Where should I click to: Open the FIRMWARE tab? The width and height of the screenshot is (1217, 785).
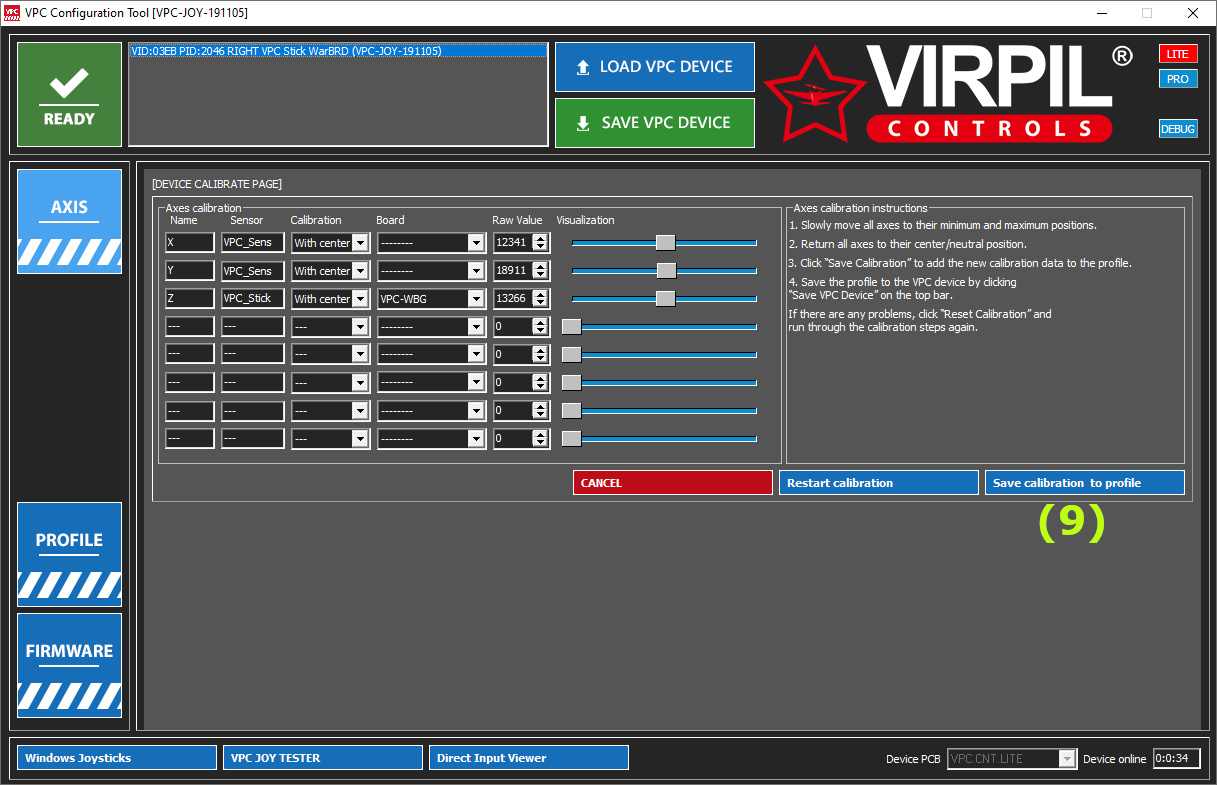(69, 665)
